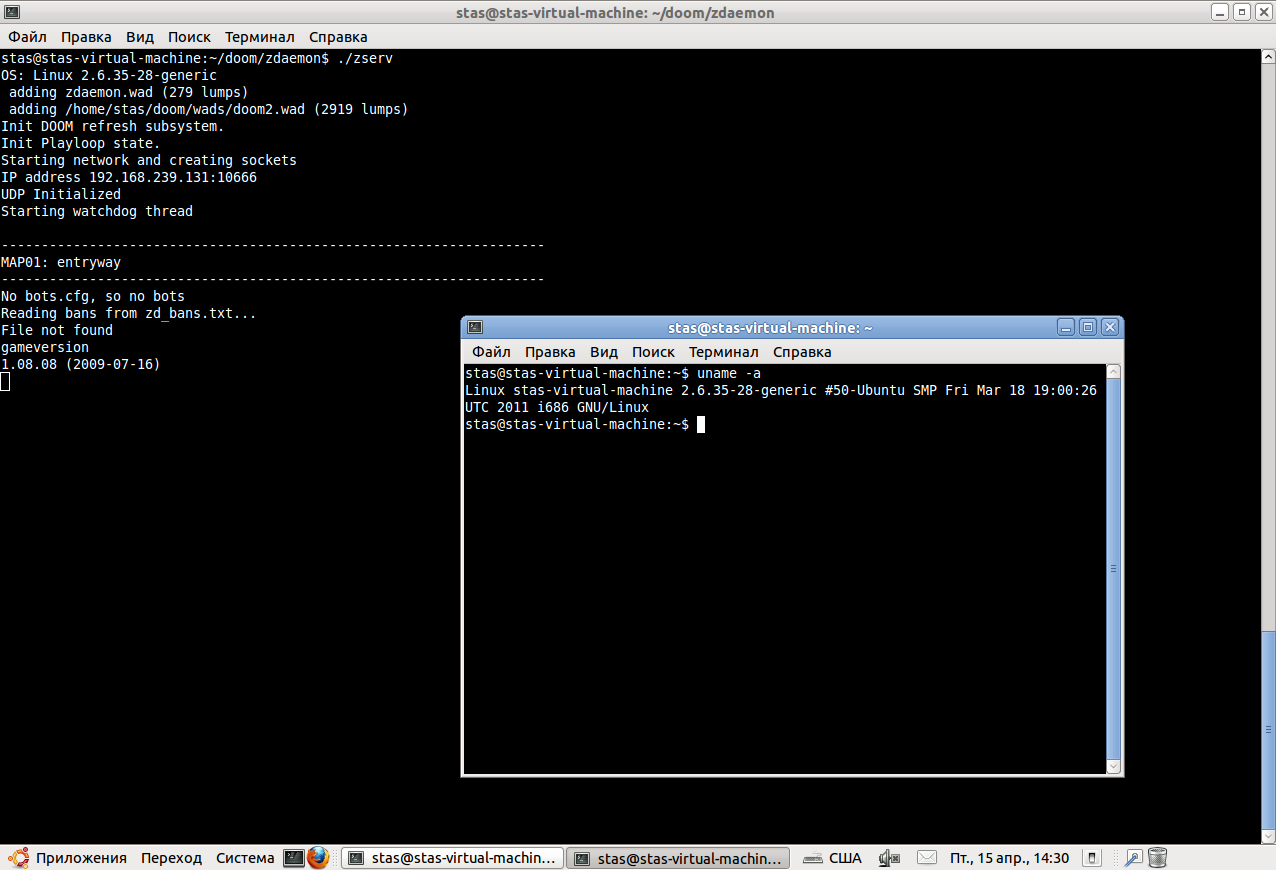Open the mail envelope indicator

(x=927, y=858)
